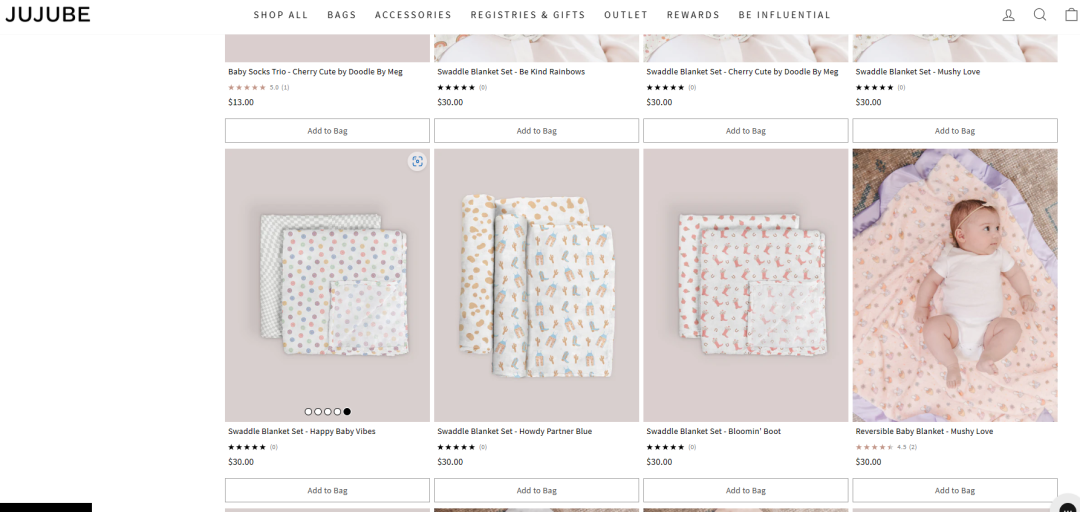Expand the Shop All menu
The width and height of the screenshot is (1080, 512).
[281, 15]
